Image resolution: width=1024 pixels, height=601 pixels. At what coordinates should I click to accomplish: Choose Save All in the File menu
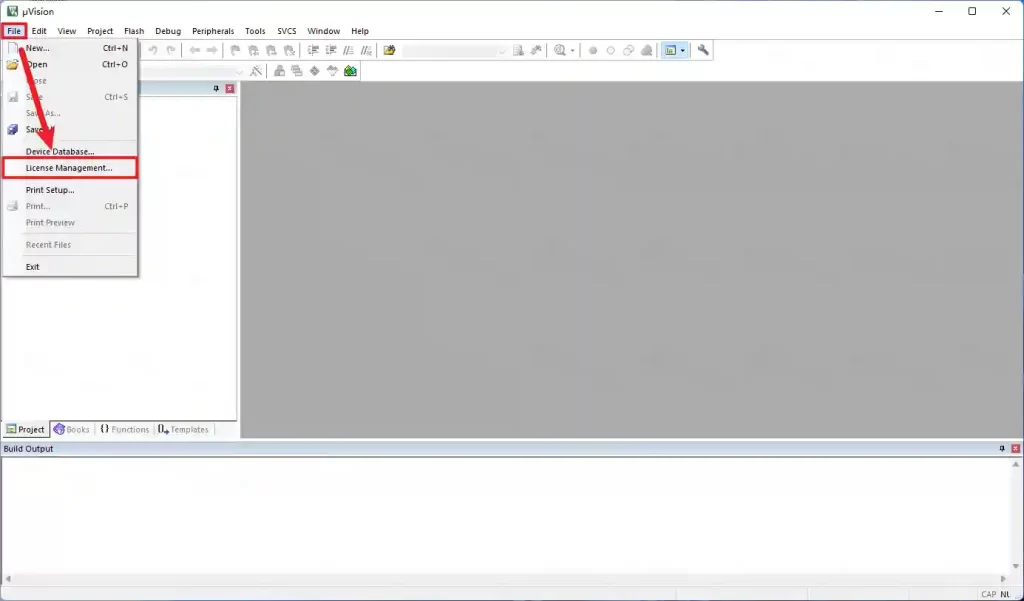pos(70,129)
